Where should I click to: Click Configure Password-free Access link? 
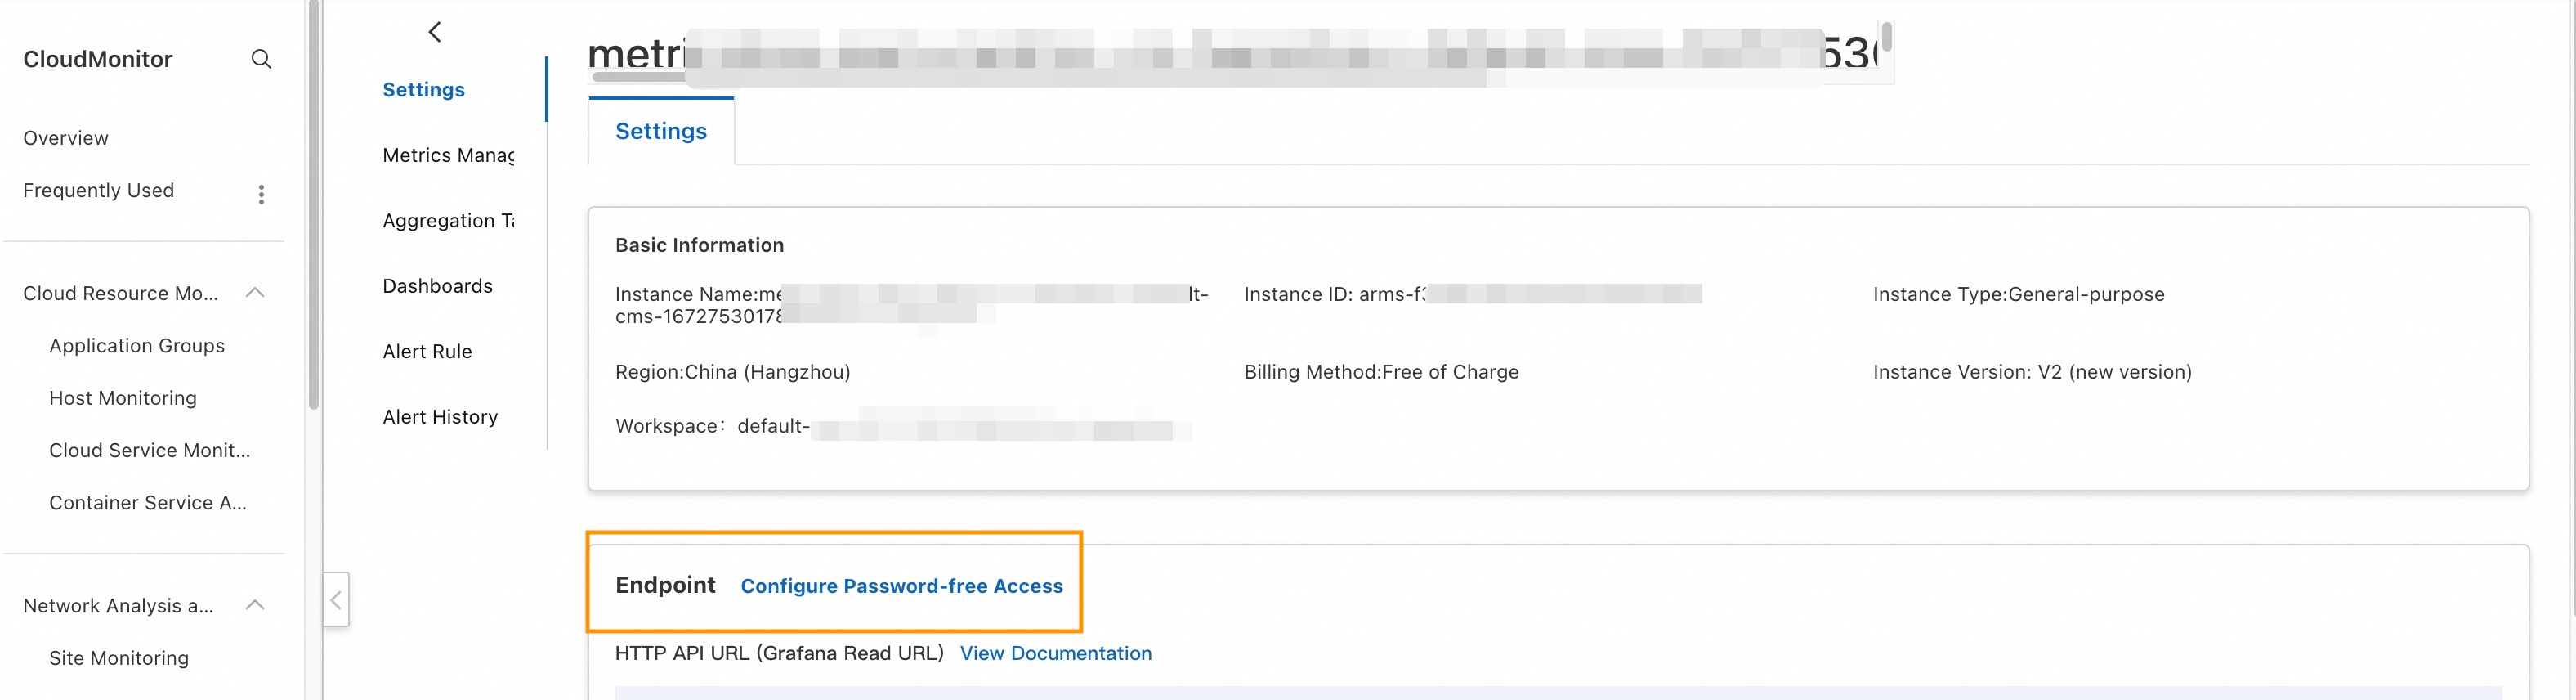click(901, 586)
